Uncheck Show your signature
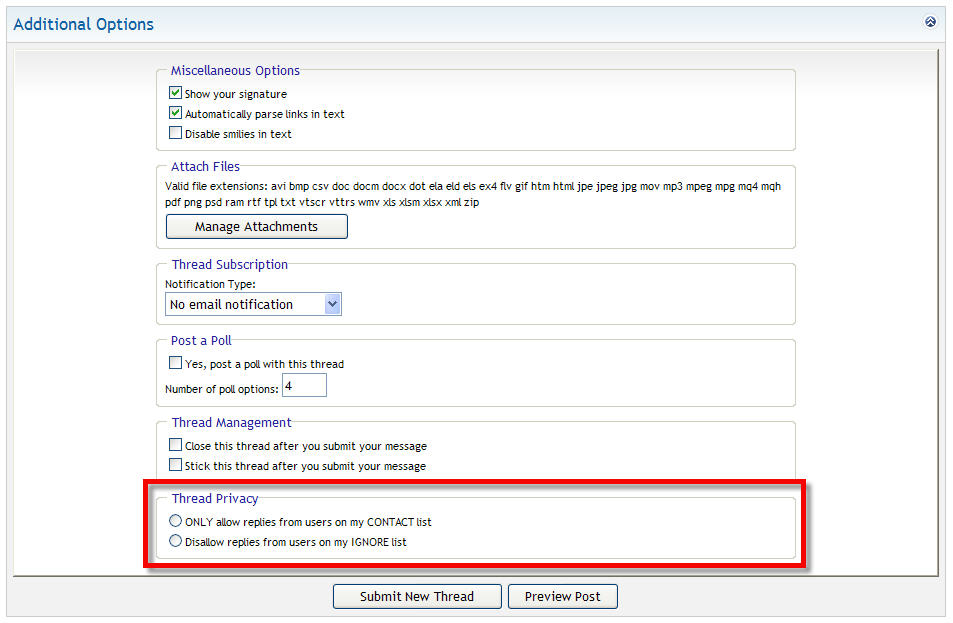The height and width of the screenshot is (623, 953). pos(175,93)
